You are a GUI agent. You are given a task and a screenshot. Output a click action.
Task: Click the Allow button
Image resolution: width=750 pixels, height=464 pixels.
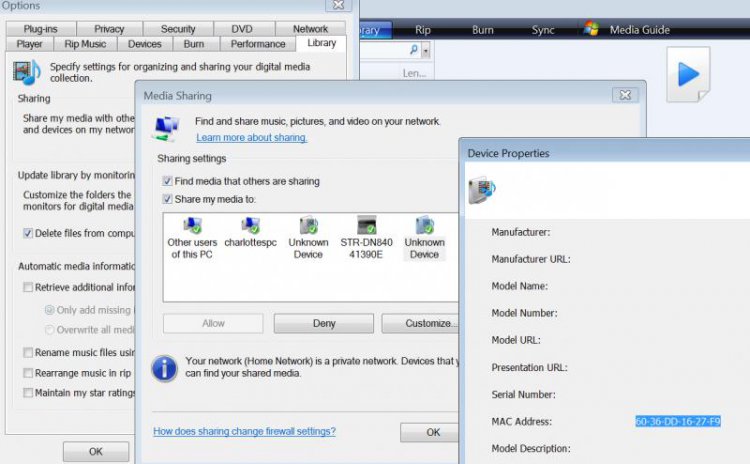(213, 323)
